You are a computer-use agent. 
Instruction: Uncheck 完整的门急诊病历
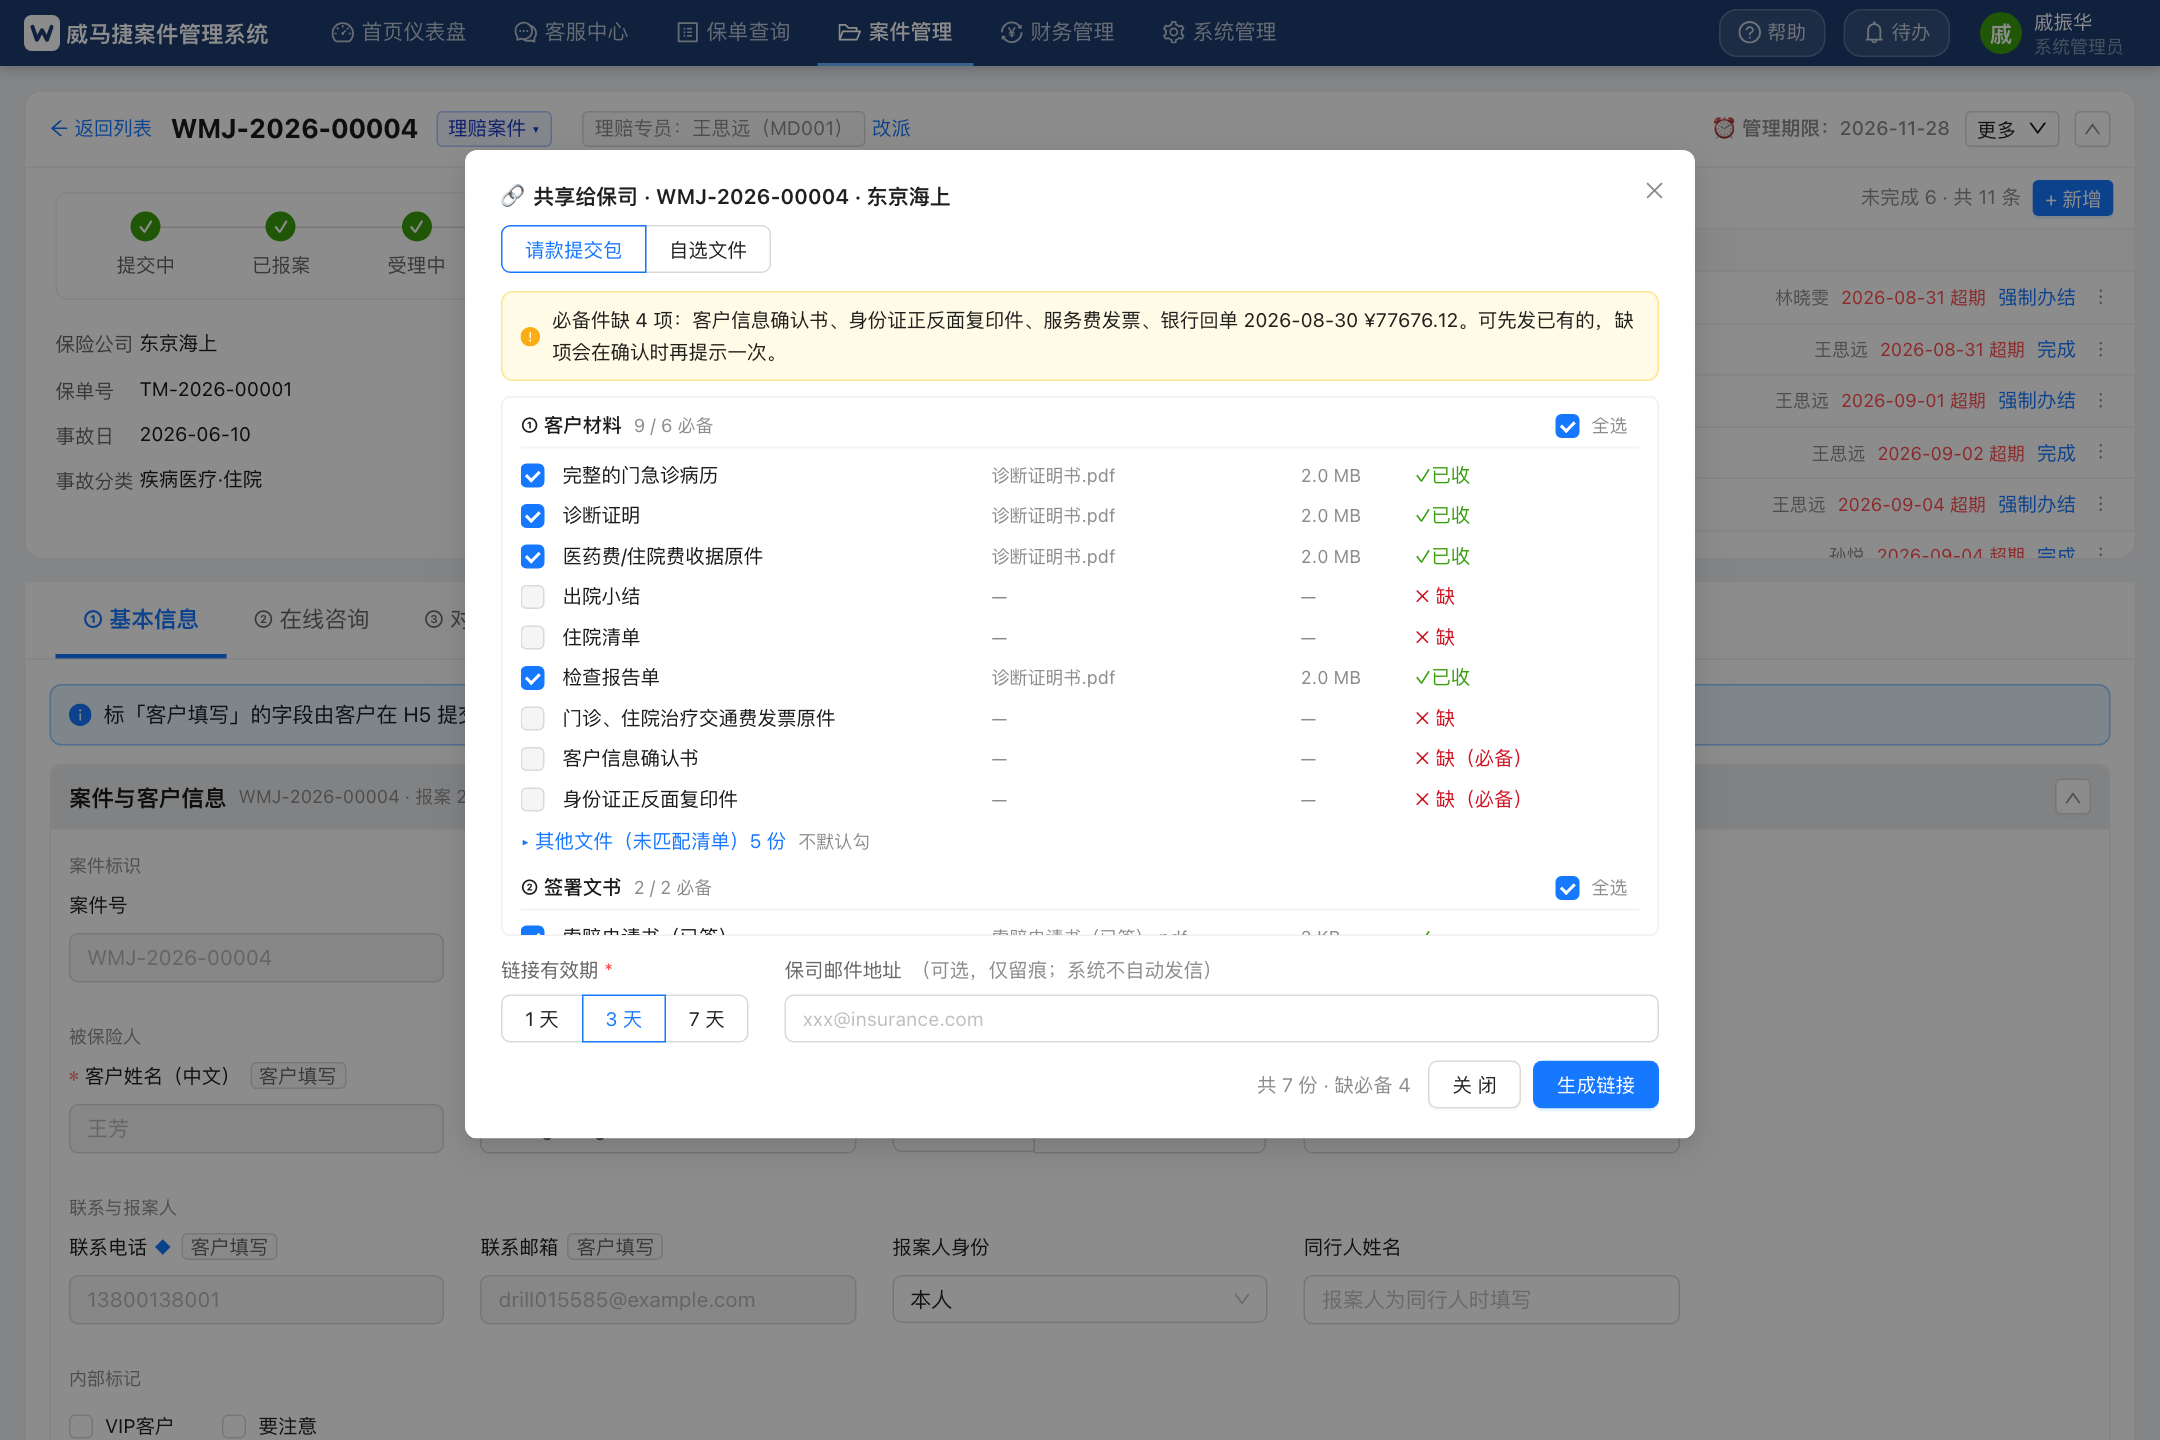click(x=533, y=475)
